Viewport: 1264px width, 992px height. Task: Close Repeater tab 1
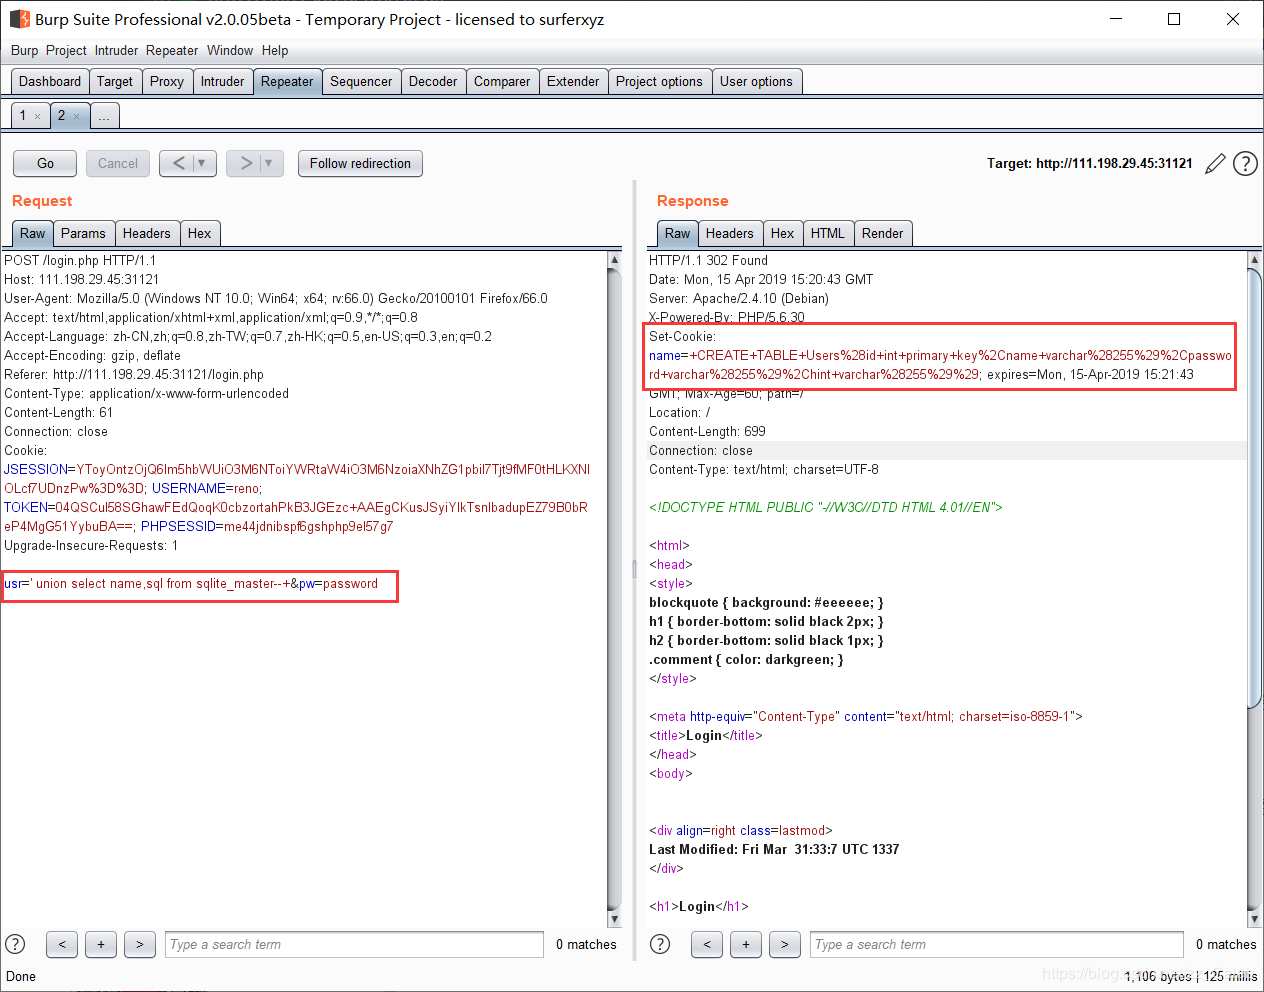[x=38, y=117]
